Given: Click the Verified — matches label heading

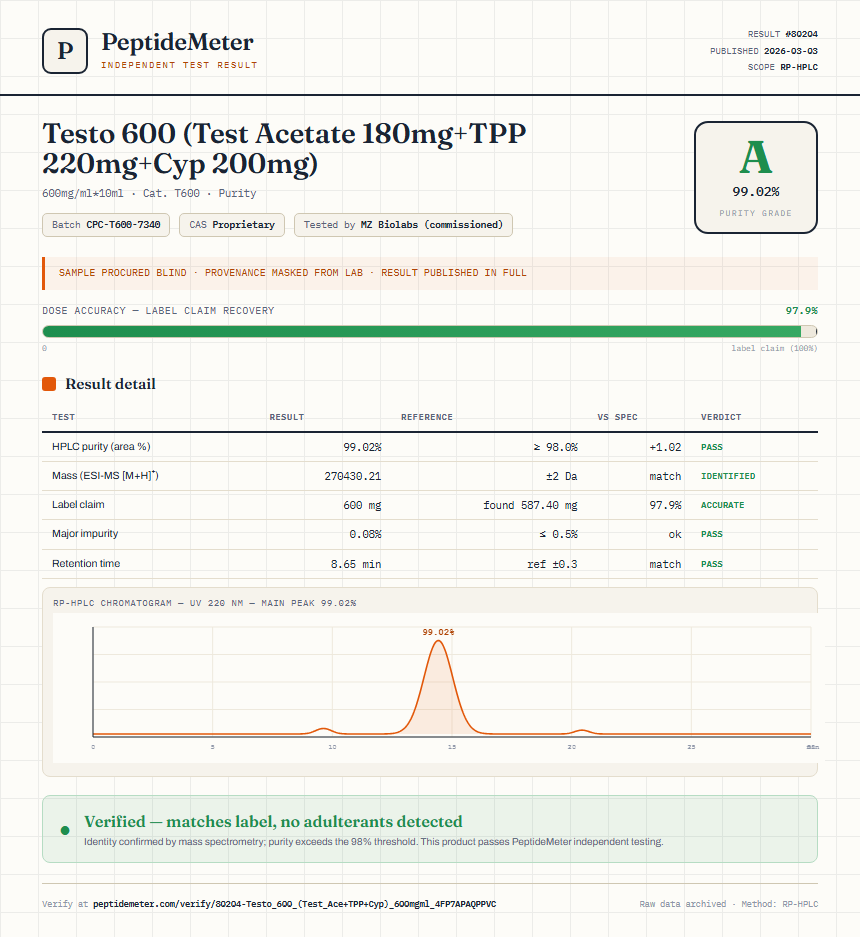Looking at the screenshot, I should (273, 822).
